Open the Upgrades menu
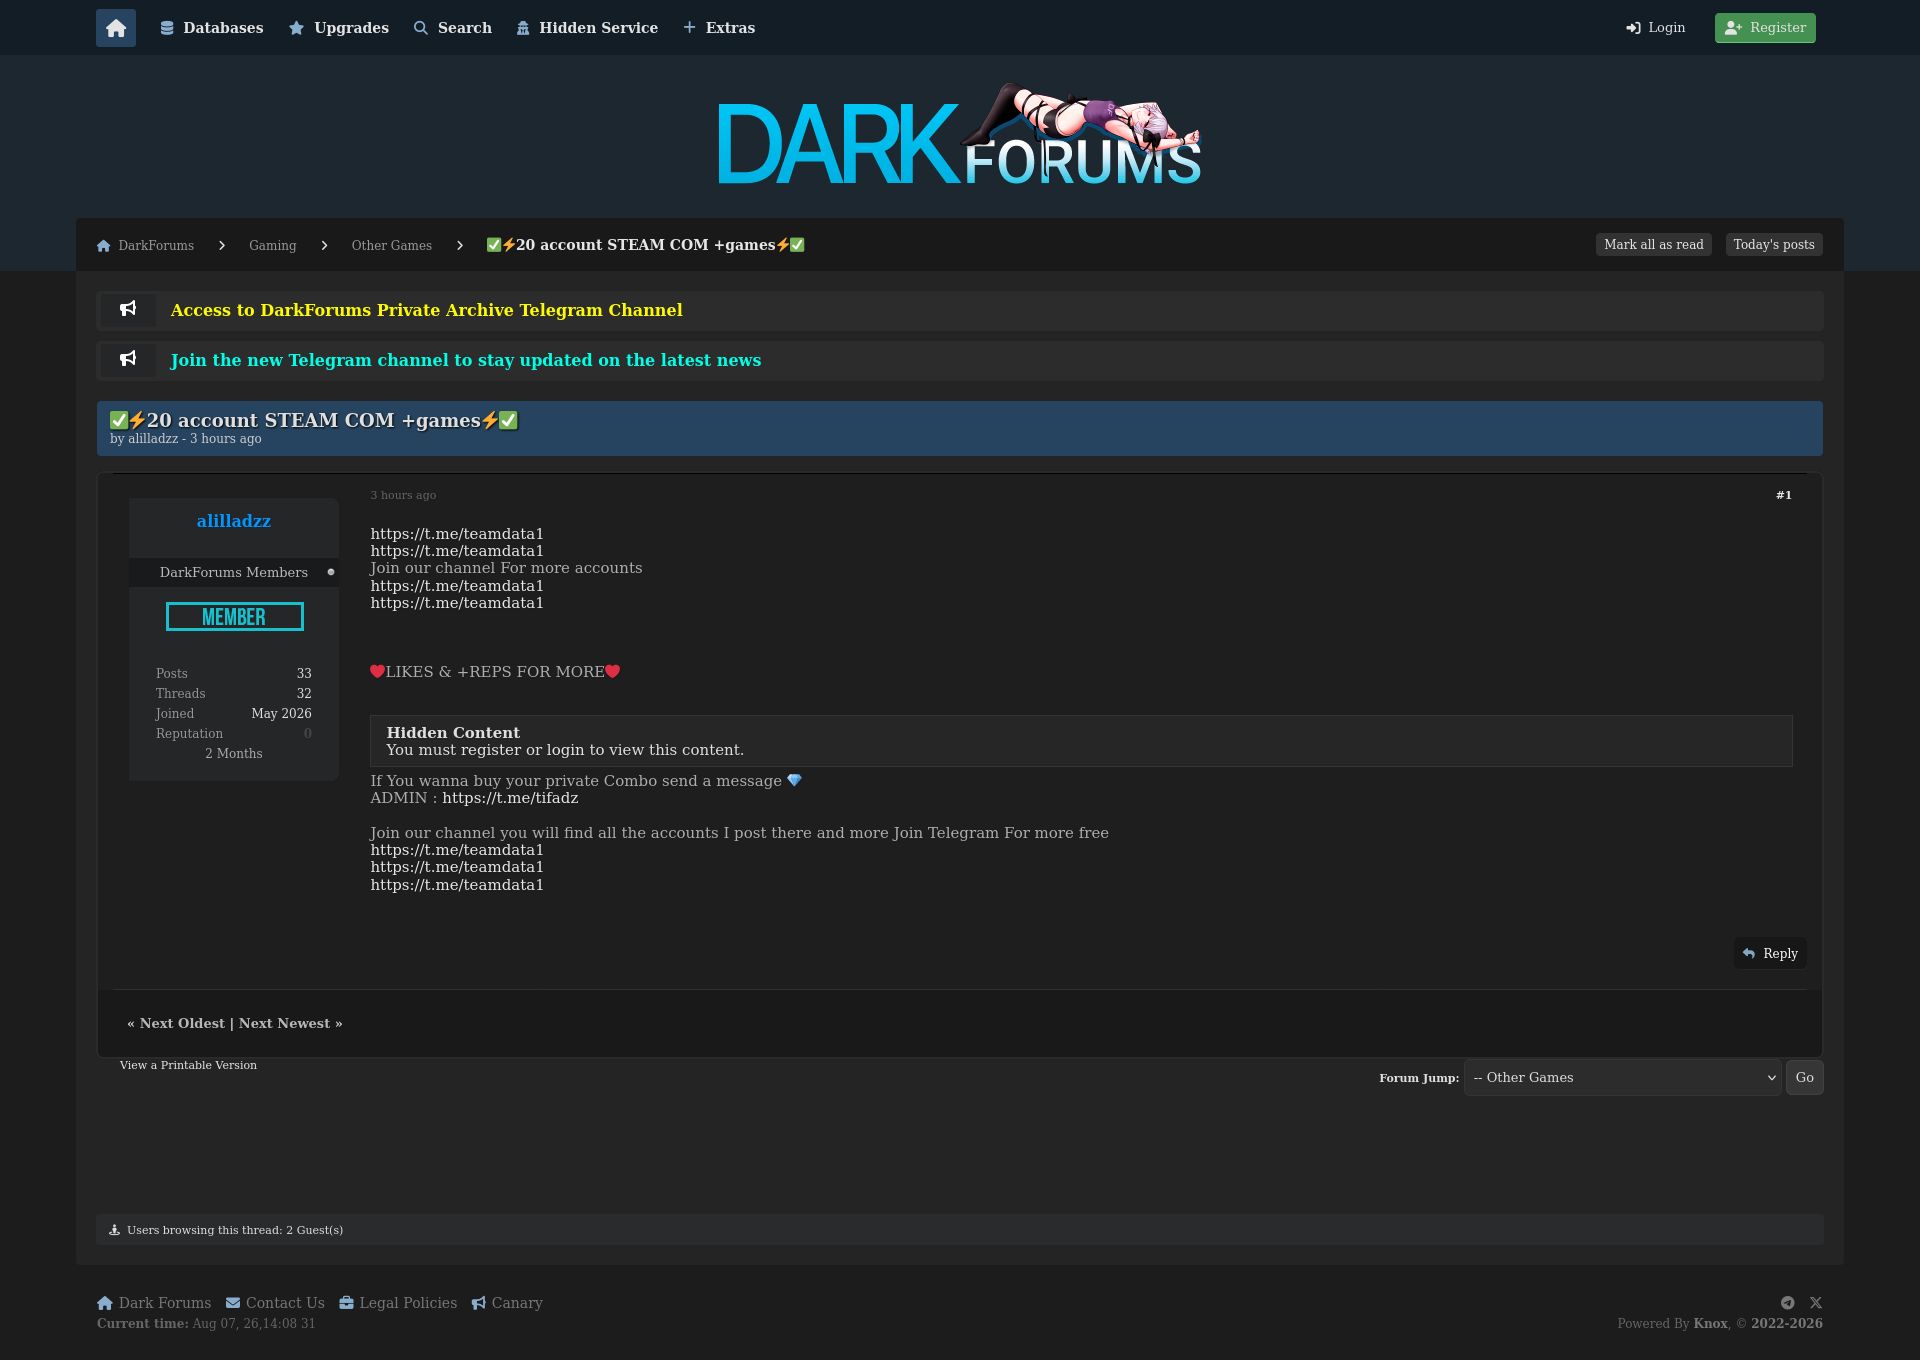The width and height of the screenshot is (1920, 1360). 339,28
